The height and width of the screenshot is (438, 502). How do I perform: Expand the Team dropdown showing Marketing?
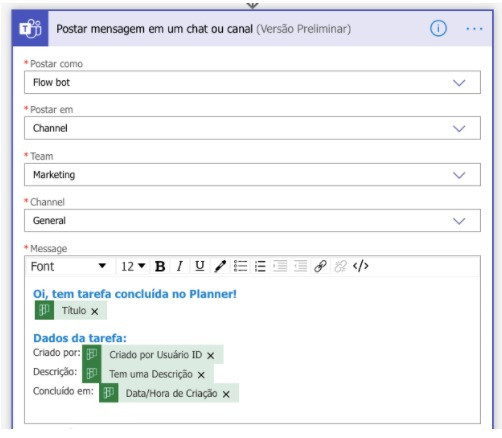pos(459,175)
